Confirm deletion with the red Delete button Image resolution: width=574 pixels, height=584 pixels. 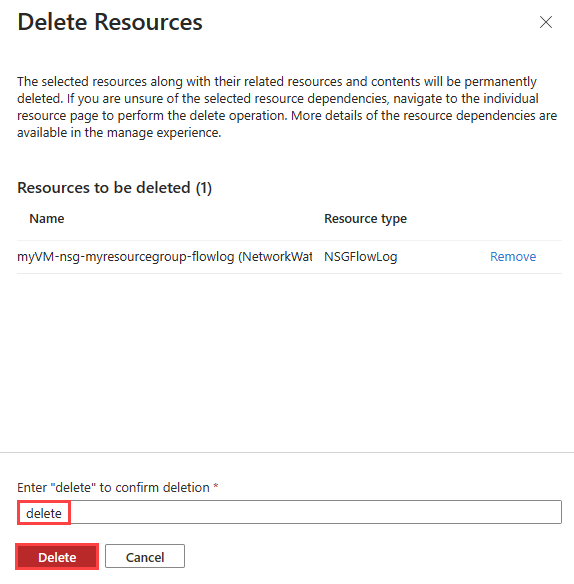[57, 557]
